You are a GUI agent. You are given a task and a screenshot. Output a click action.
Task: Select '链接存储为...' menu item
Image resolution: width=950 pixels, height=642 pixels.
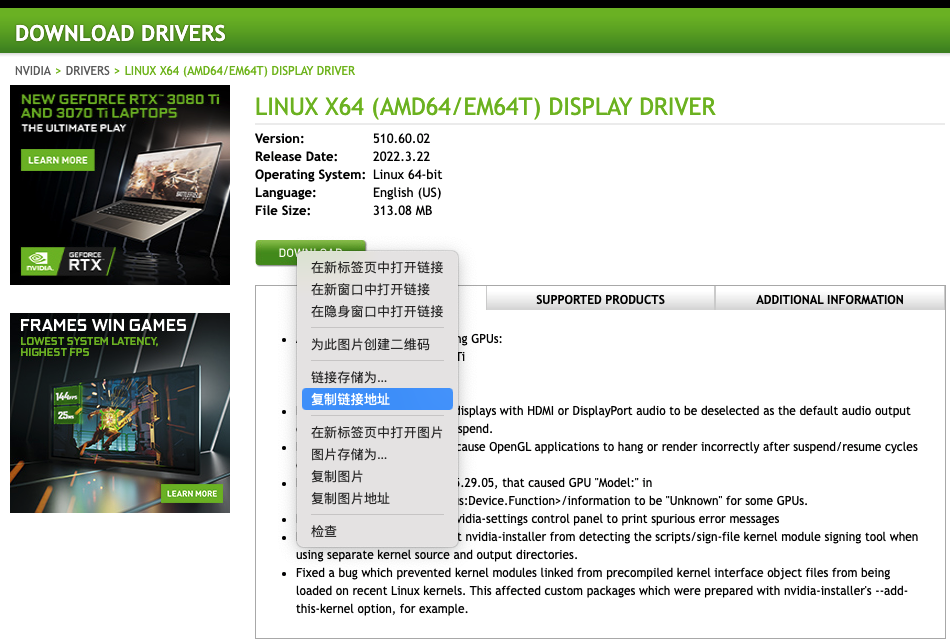tap(377, 377)
